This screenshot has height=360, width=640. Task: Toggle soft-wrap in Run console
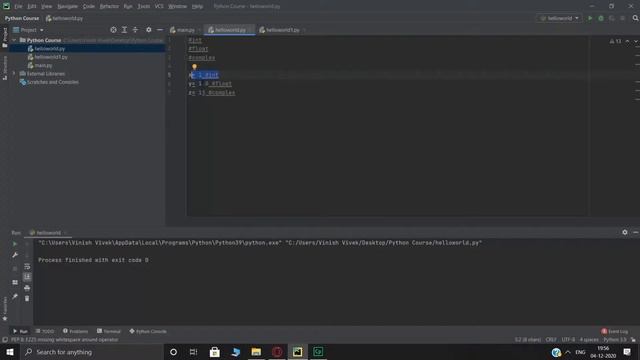27,267
